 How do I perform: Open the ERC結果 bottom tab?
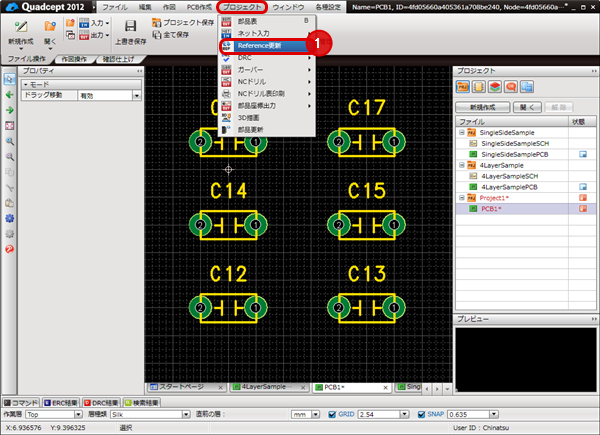pos(61,403)
